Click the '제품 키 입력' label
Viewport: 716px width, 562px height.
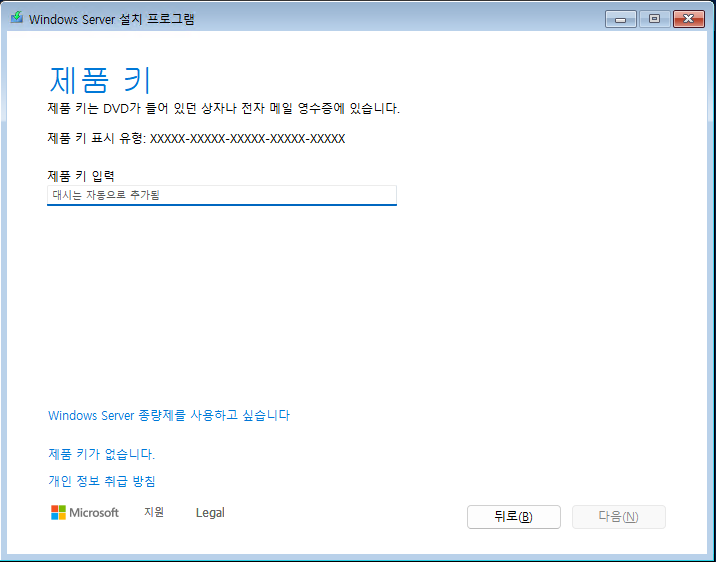point(81,175)
